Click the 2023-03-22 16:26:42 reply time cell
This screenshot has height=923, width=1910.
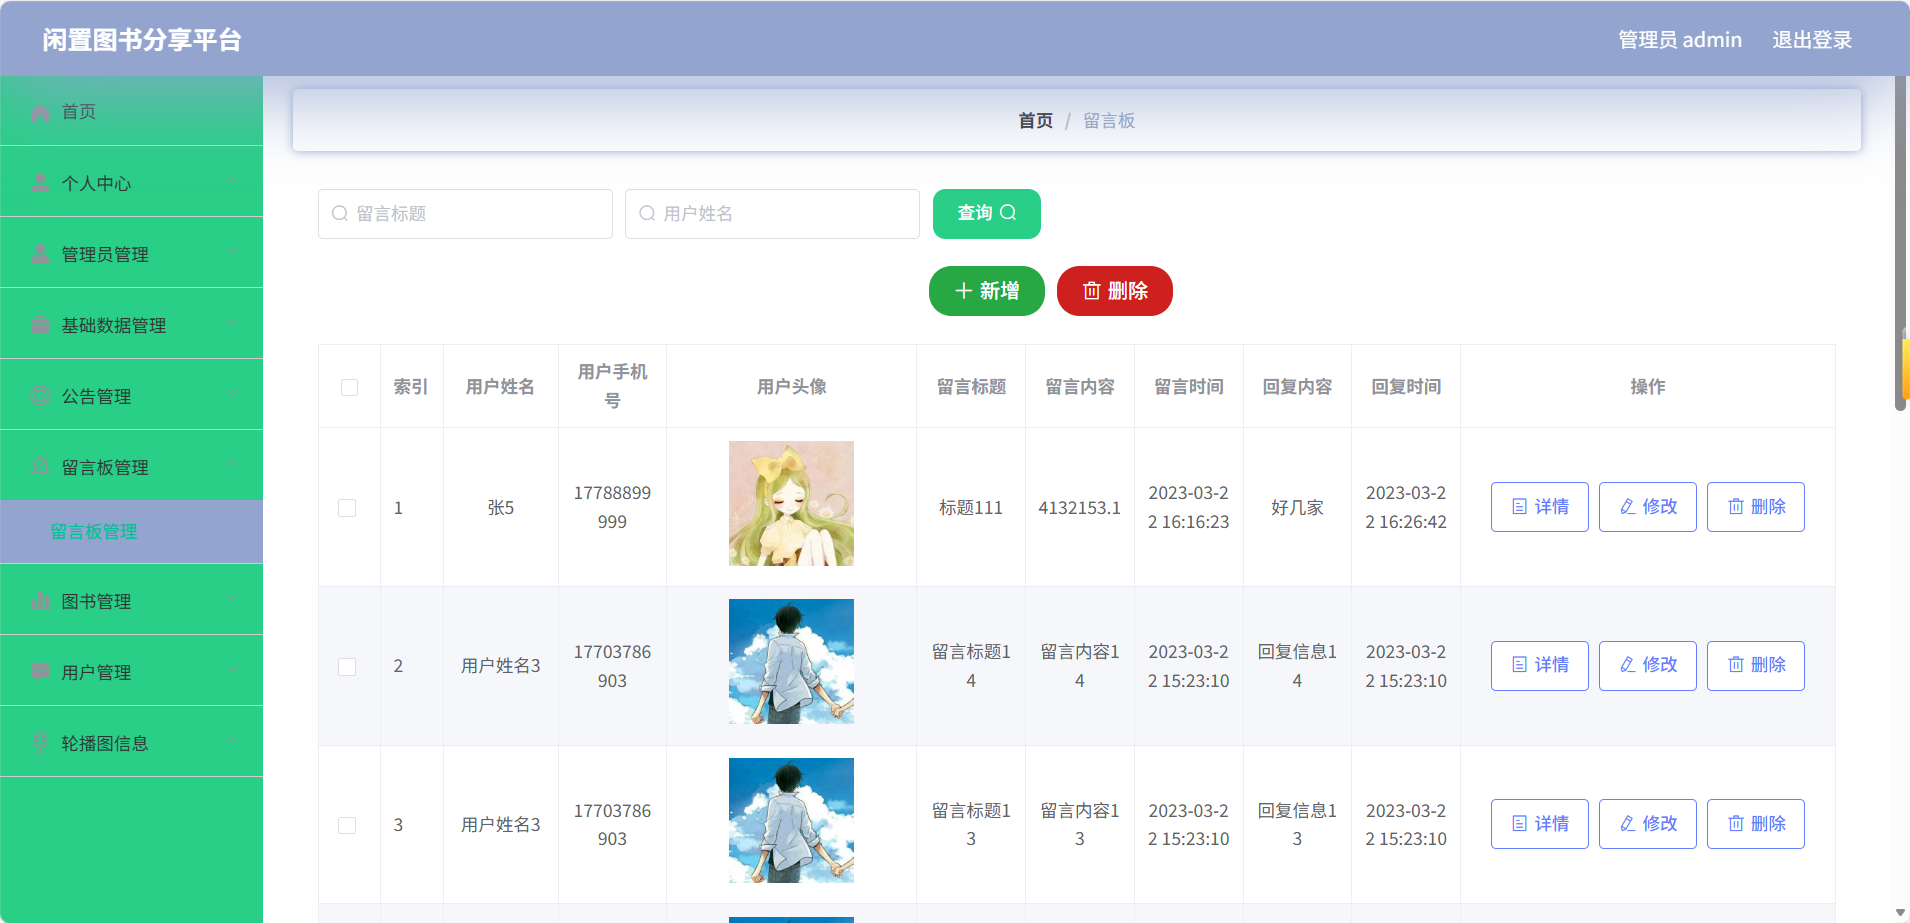point(1406,507)
